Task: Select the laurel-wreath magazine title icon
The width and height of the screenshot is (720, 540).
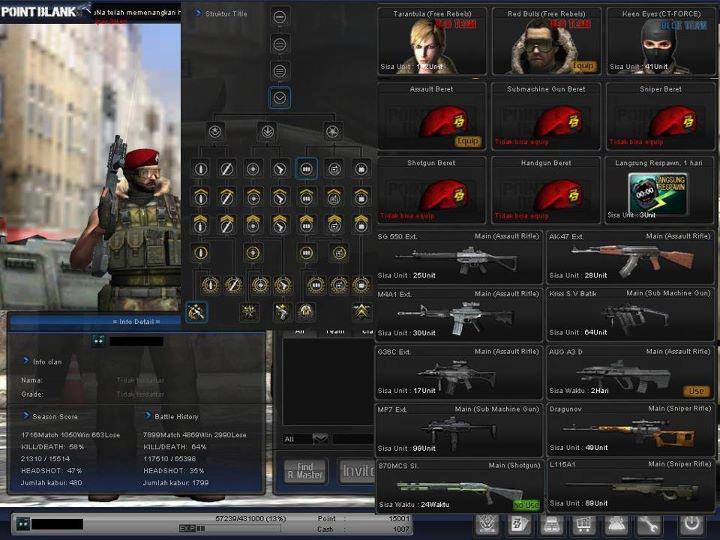Action: (316, 285)
